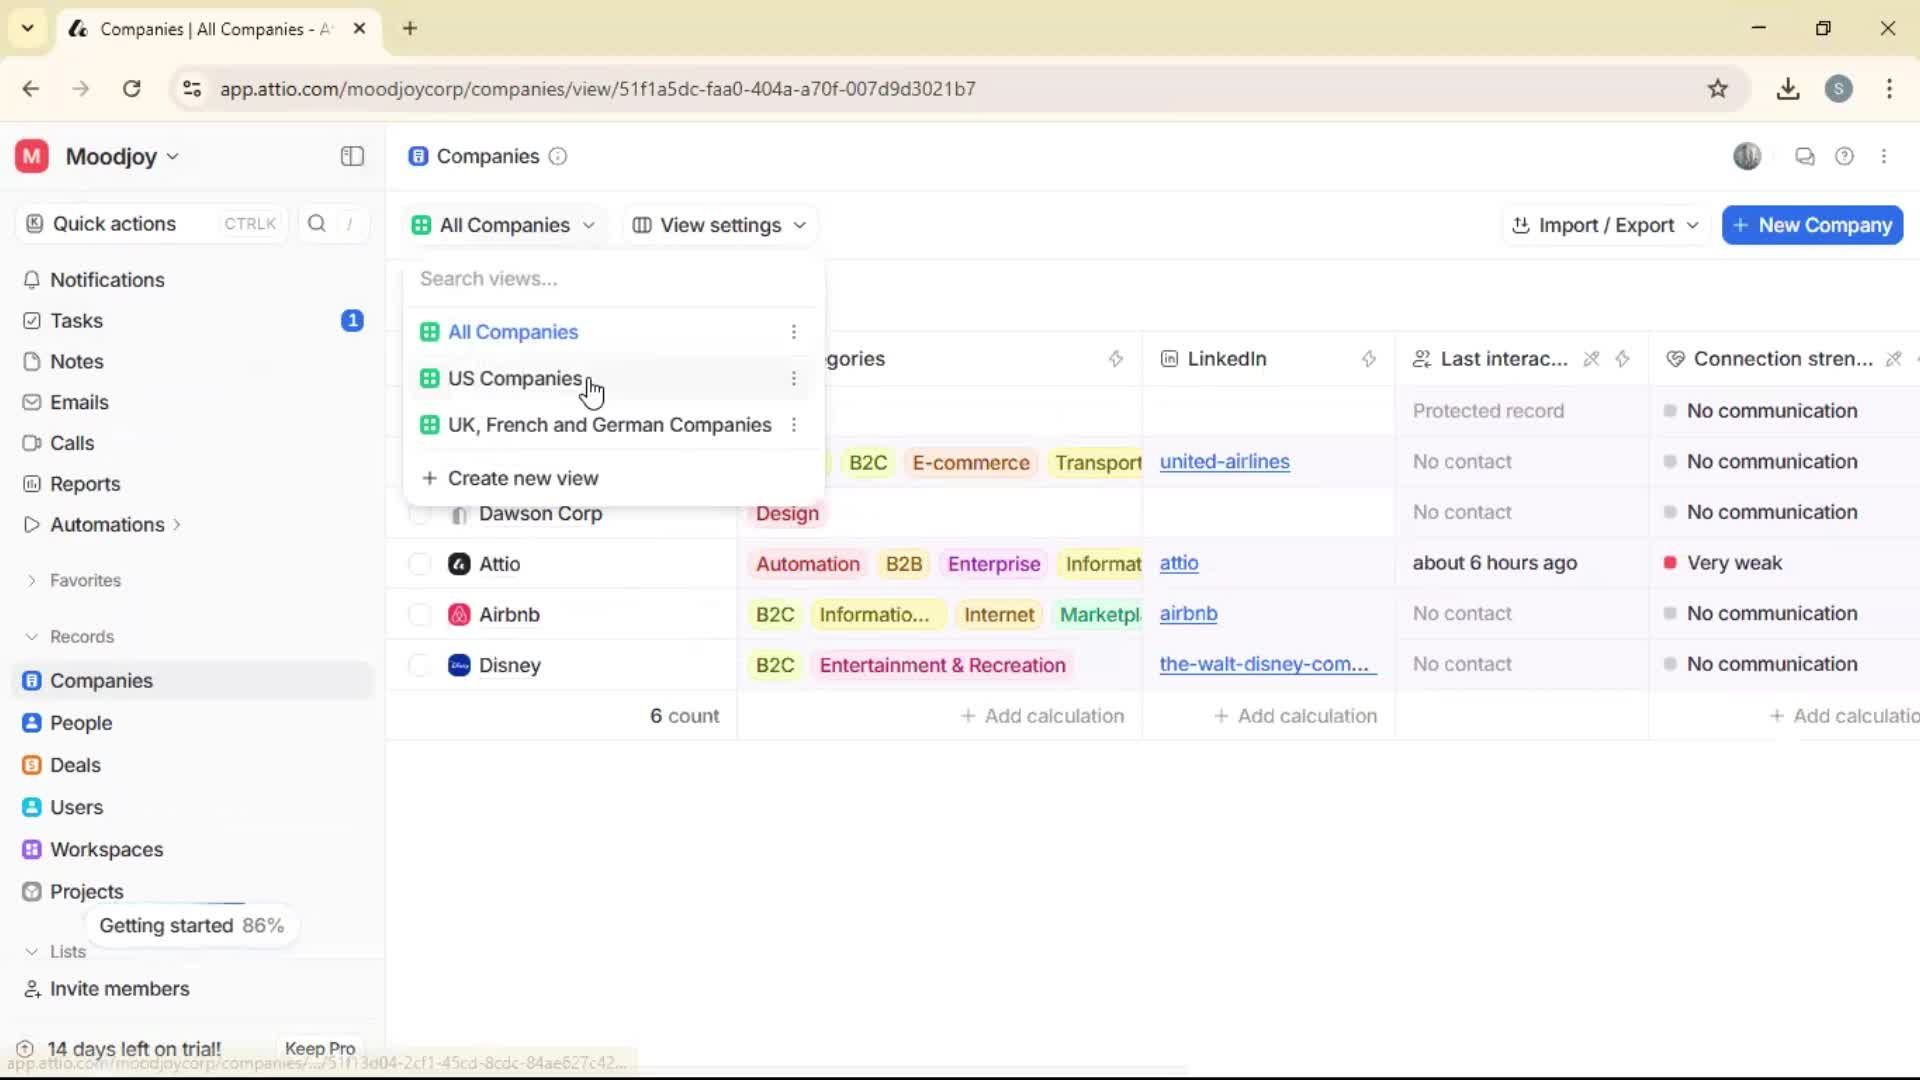The height and width of the screenshot is (1080, 1920).
Task: Collapse the Lists section
Action: pyautogui.click(x=32, y=952)
